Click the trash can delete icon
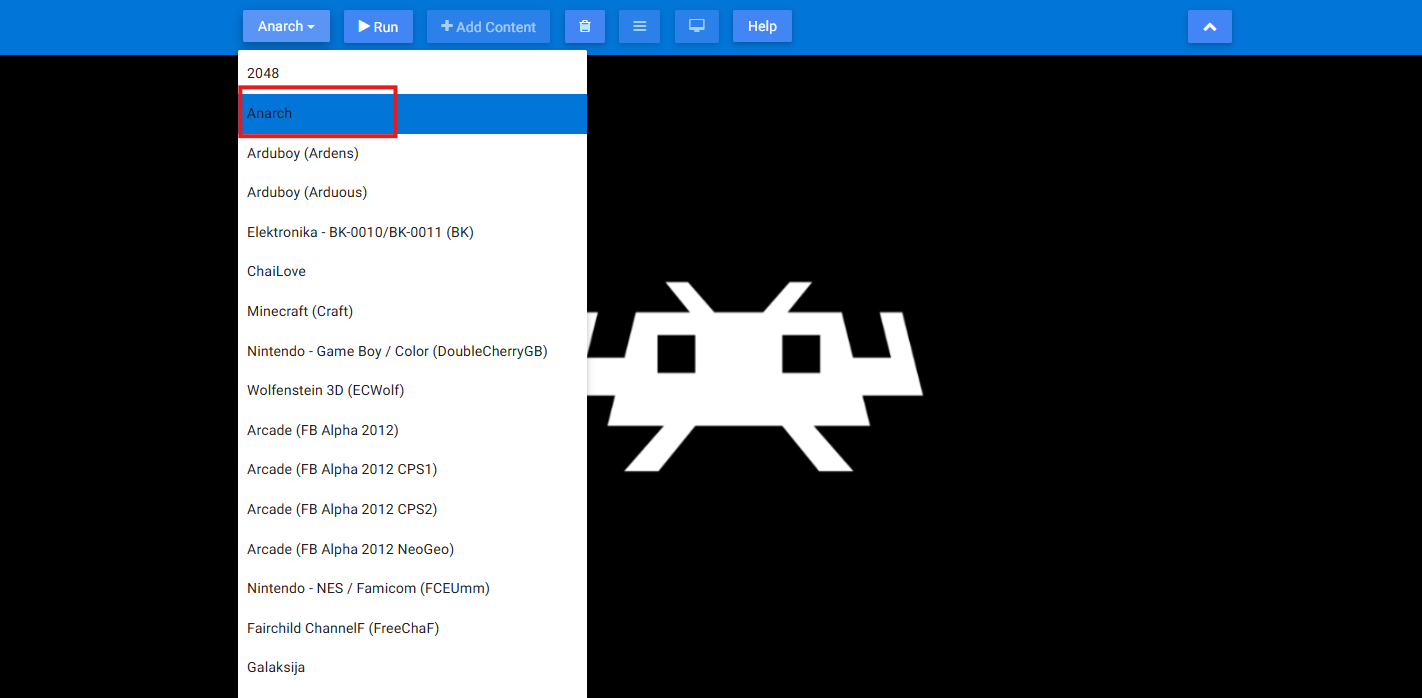The width and height of the screenshot is (1422, 698). point(585,27)
